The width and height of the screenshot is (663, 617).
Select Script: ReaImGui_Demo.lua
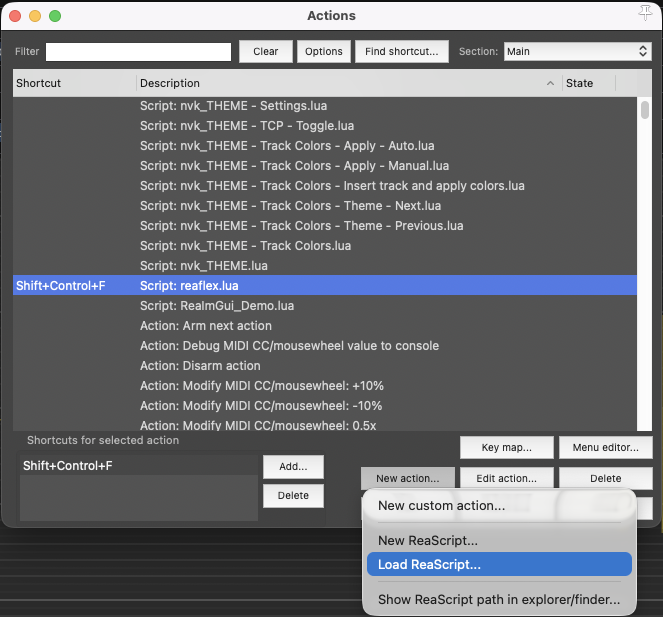[325, 306]
